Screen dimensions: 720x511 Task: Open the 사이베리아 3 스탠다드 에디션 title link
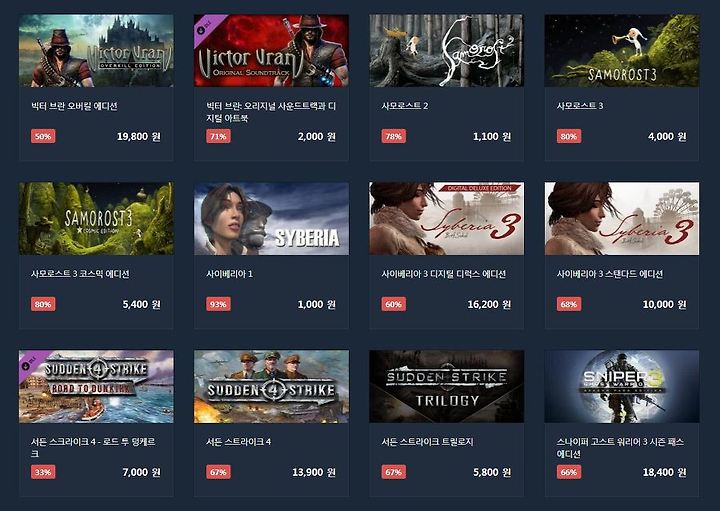(x=610, y=274)
